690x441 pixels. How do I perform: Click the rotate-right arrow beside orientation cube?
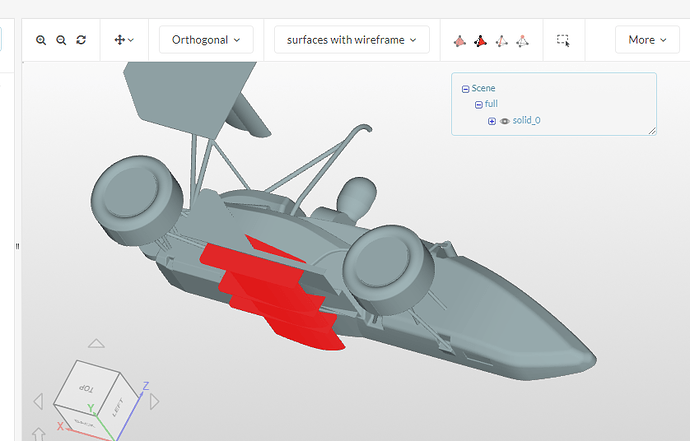[154, 401]
